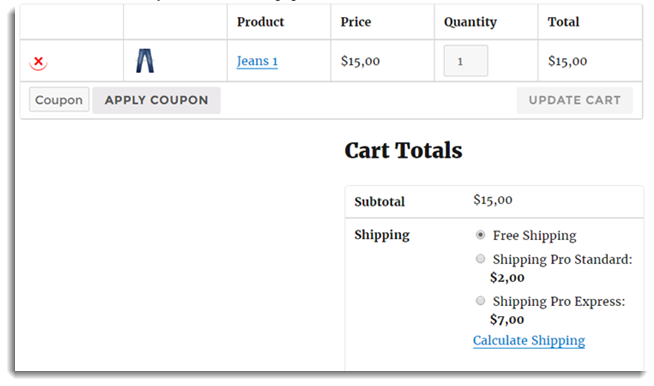Viewport: 654px width, 386px height.
Task: Click the Quantity column header
Action: [470, 22]
